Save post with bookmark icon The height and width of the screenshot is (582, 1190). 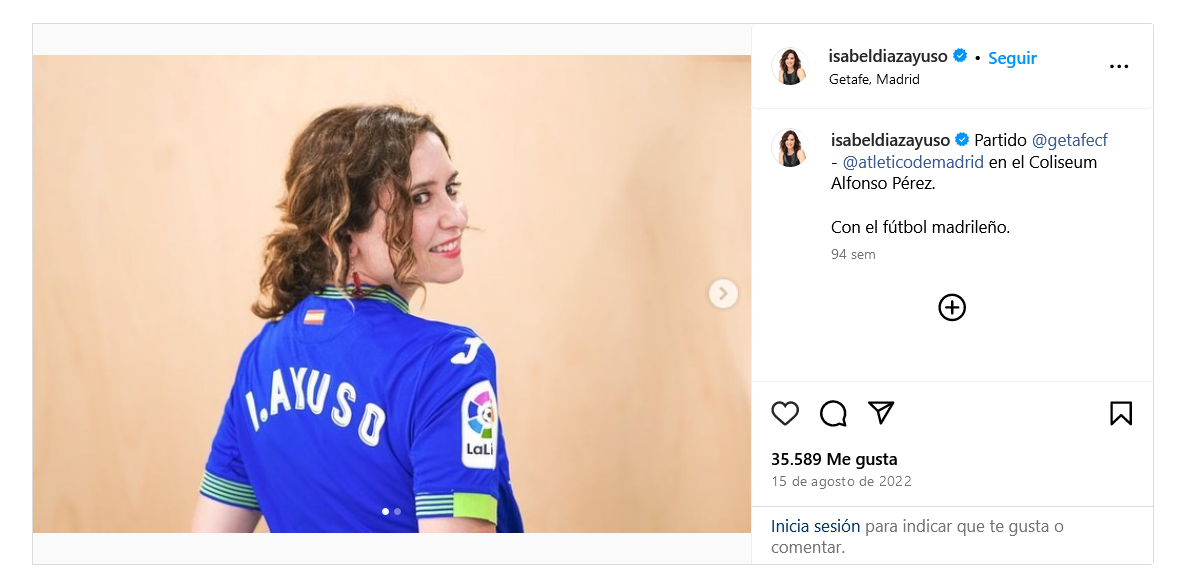1120,414
